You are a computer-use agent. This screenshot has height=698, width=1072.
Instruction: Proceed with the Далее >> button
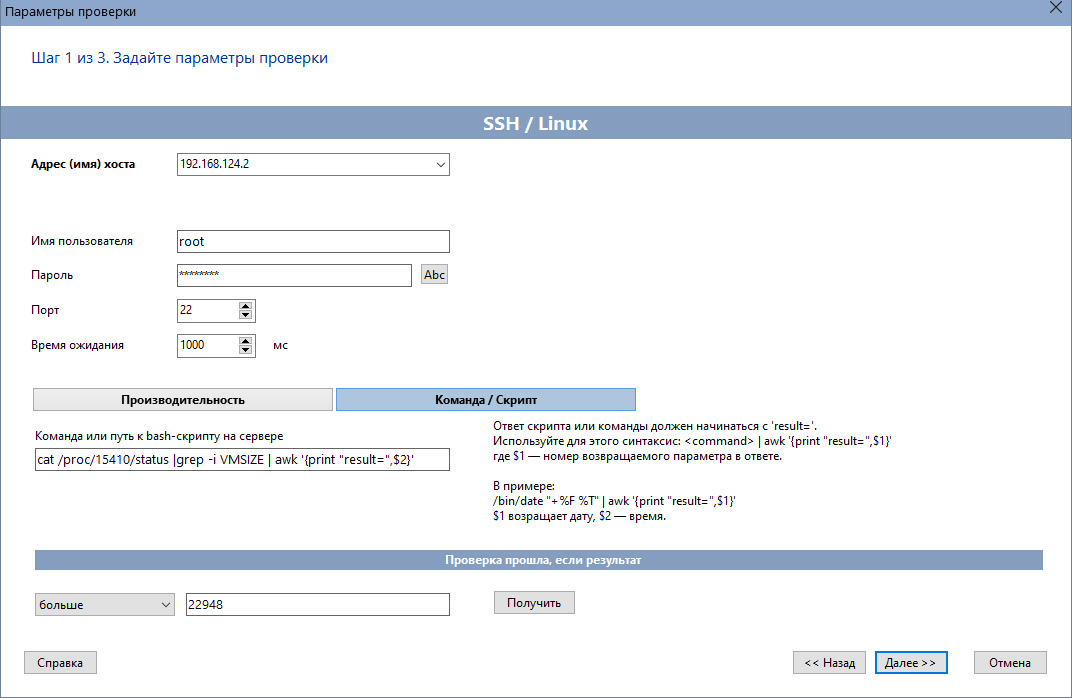[911, 662]
